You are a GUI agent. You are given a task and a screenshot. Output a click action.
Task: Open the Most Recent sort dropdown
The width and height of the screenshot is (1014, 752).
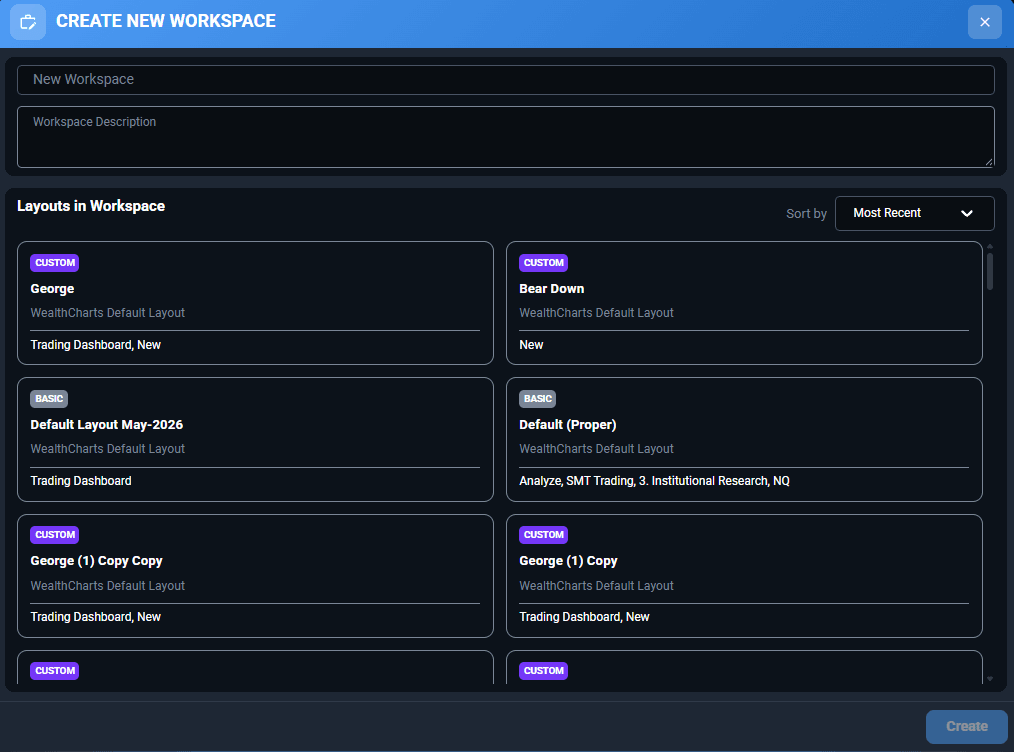point(914,213)
